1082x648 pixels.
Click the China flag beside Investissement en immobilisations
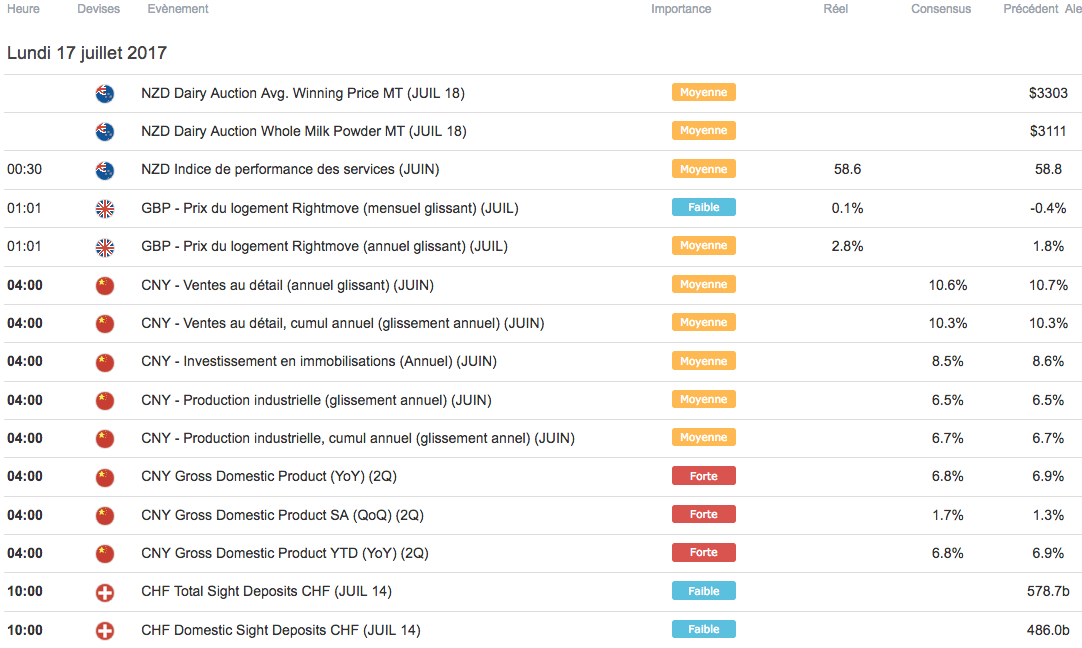click(104, 362)
